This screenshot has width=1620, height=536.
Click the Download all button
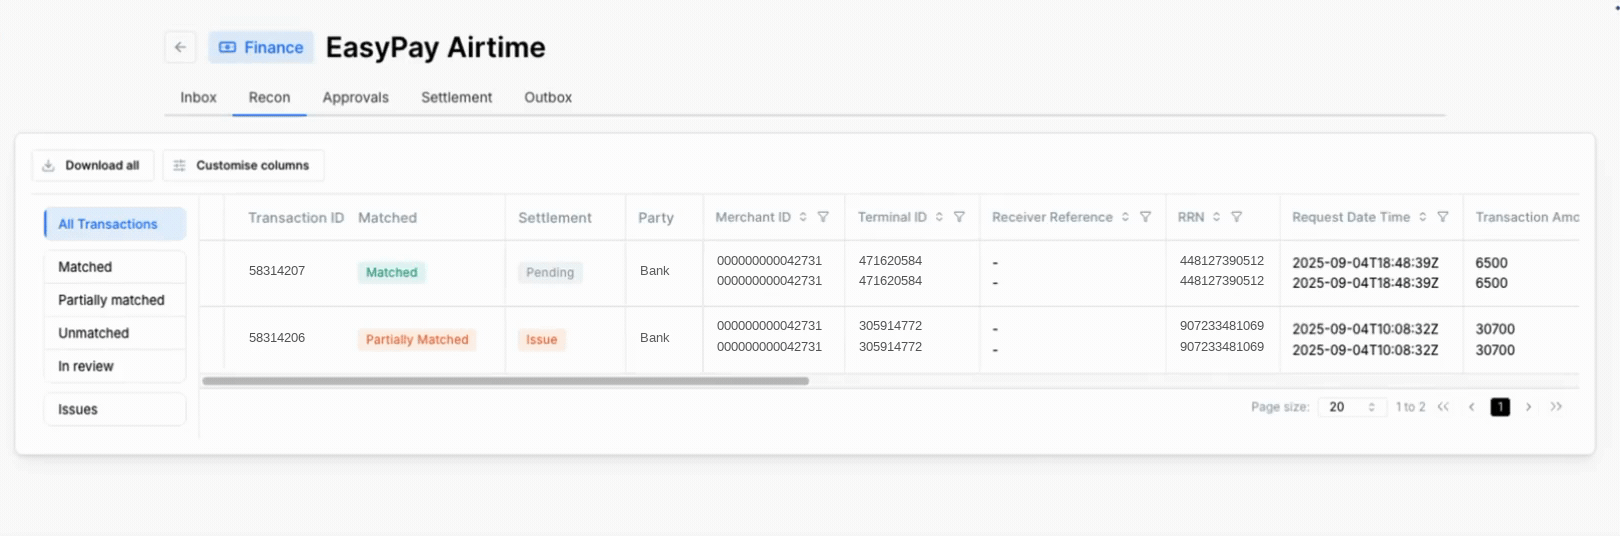coord(93,165)
